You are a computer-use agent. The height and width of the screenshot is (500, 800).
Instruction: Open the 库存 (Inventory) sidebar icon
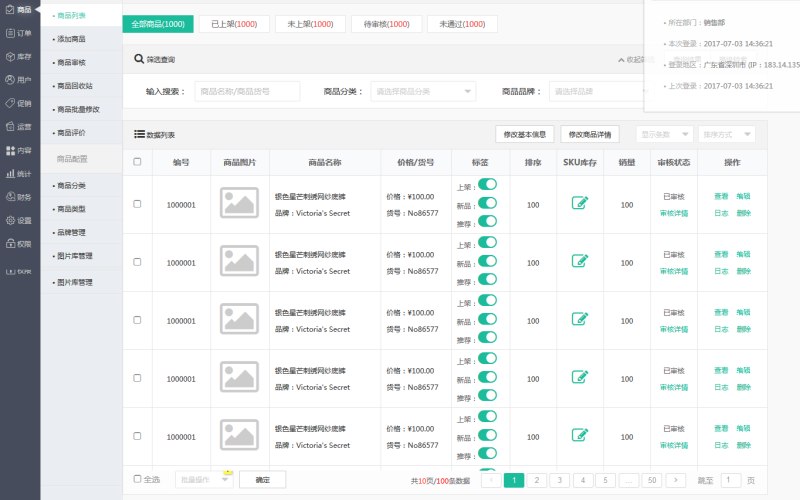[x=10, y=57]
